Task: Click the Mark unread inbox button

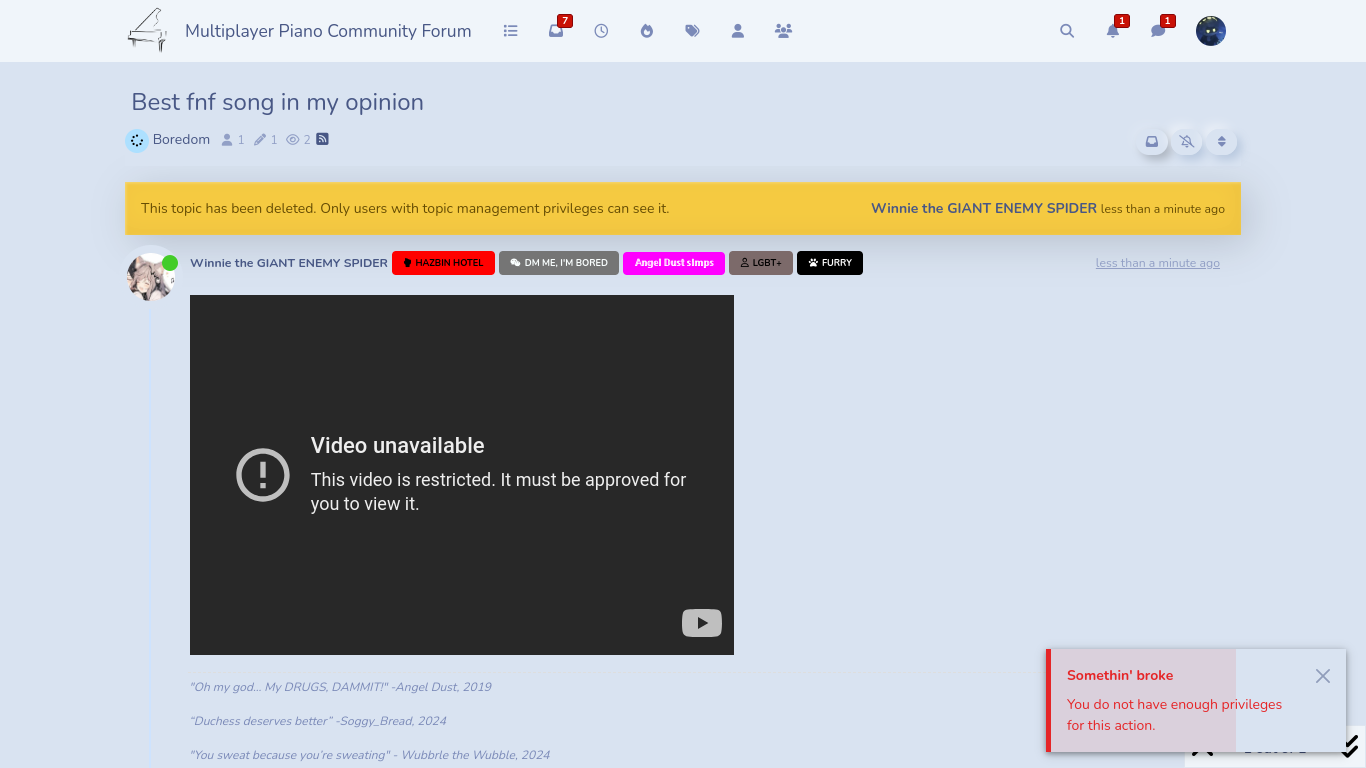Action: (1152, 142)
